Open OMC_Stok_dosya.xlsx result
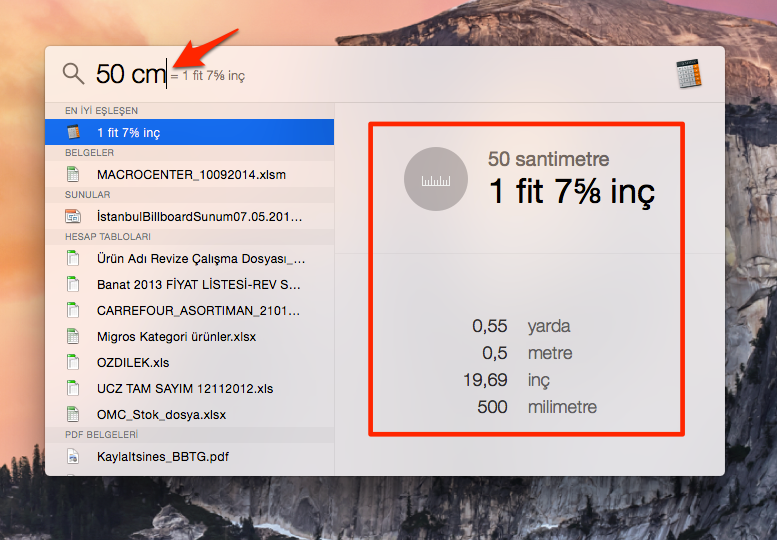The height and width of the screenshot is (540, 777). [x=161, y=414]
